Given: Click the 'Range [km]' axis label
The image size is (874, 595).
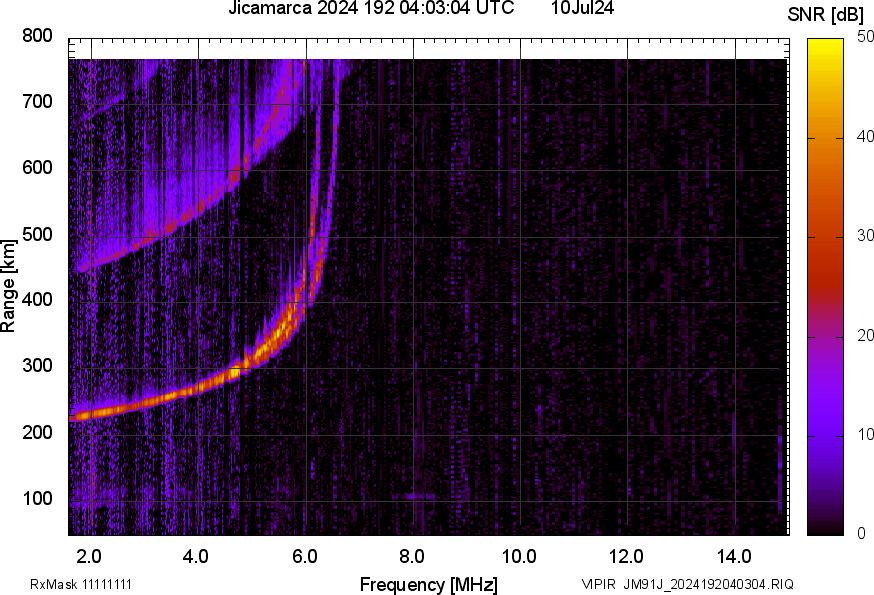Looking at the screenshot, I should [8, 286].
